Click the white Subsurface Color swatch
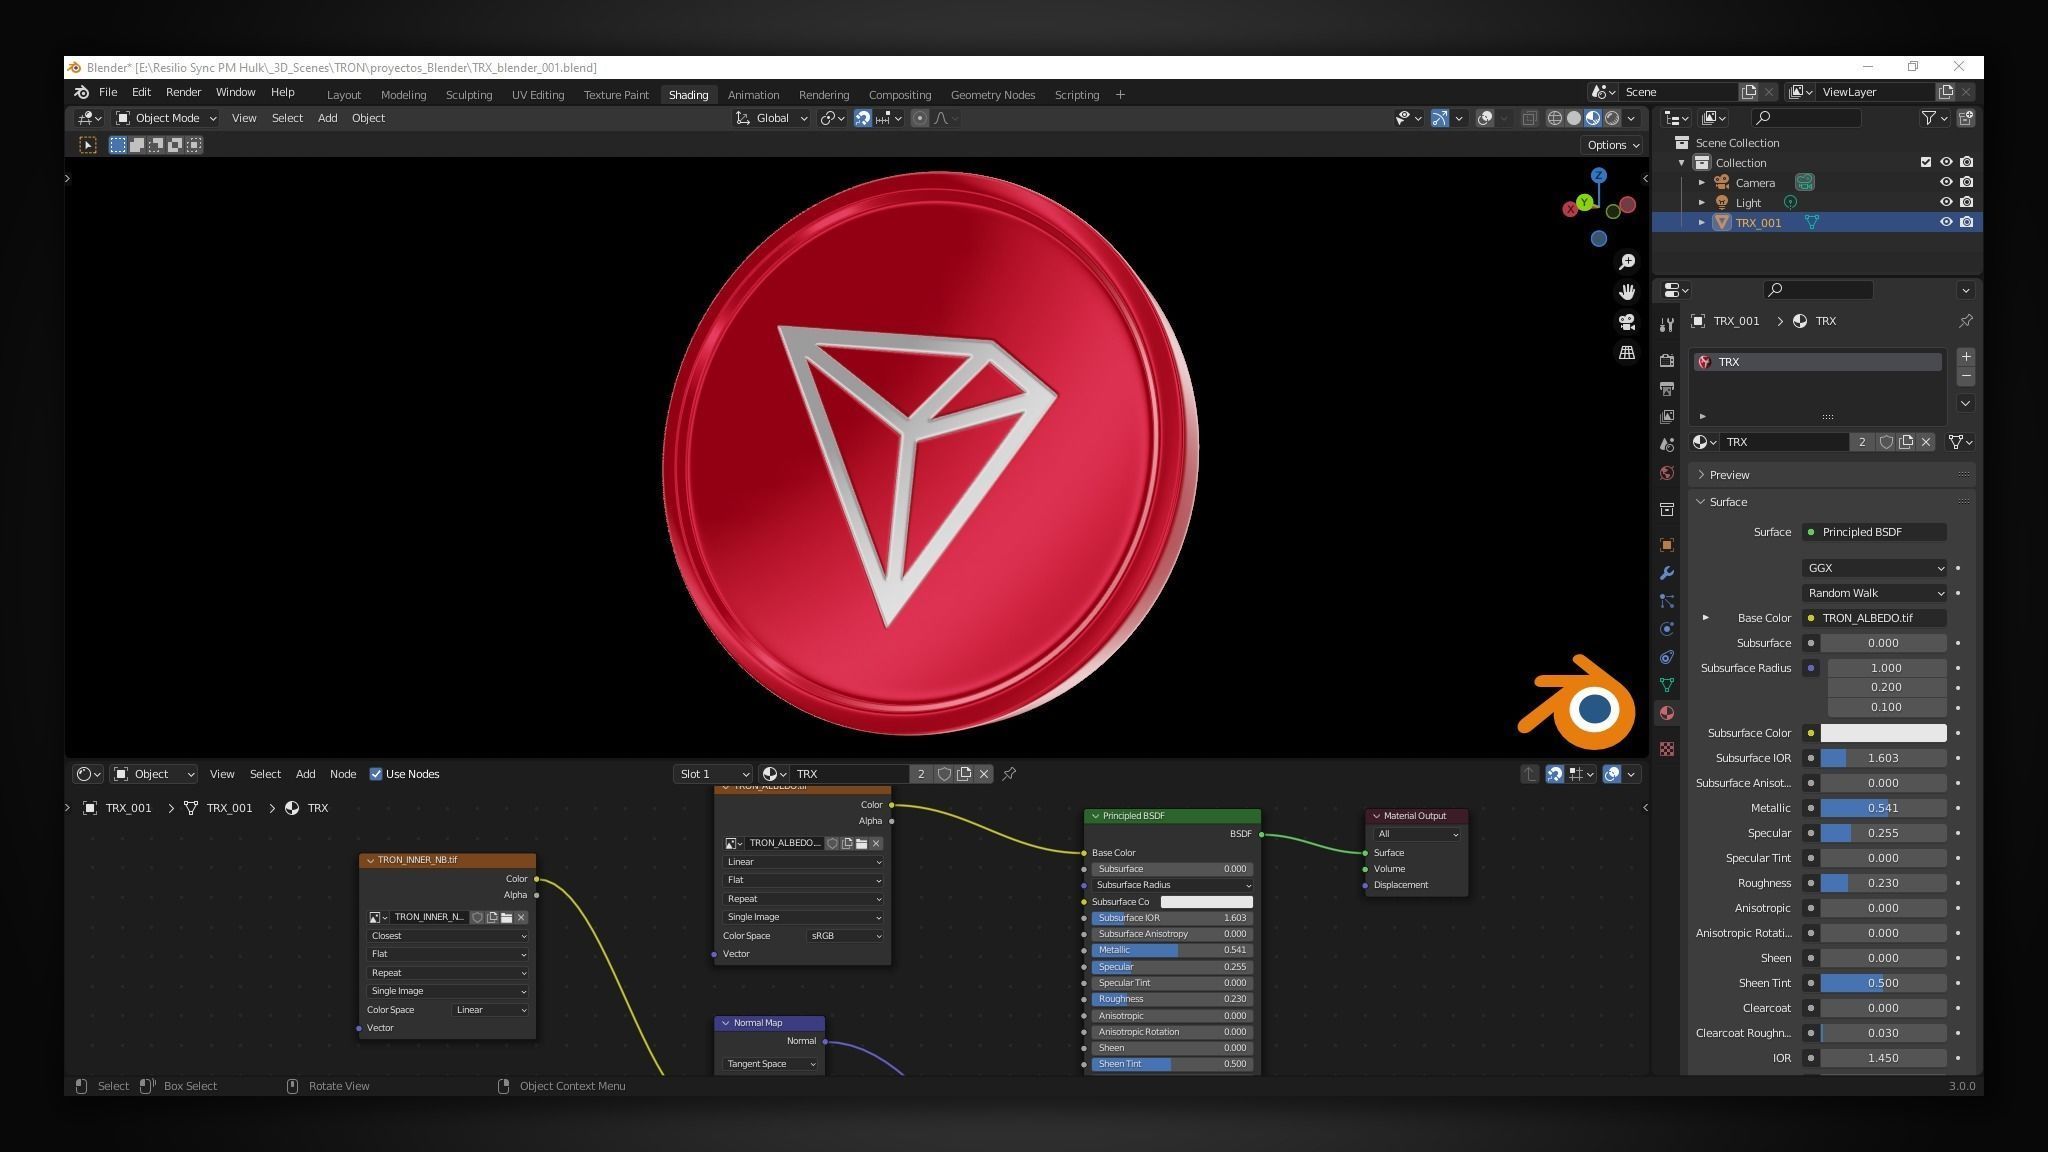This screenshot has width=2048, height=1152. 1883,733
